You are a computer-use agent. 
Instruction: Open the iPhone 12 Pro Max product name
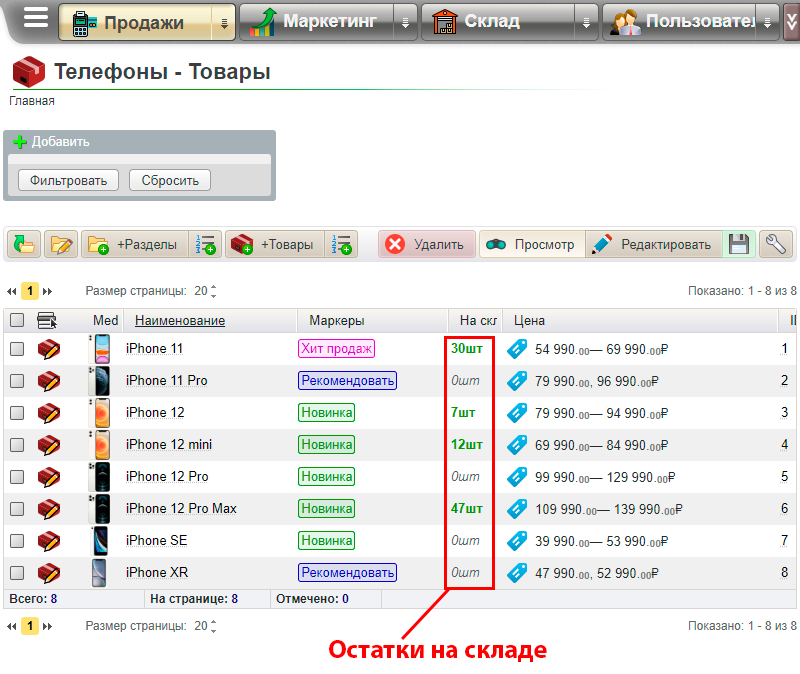pos(181,509)
